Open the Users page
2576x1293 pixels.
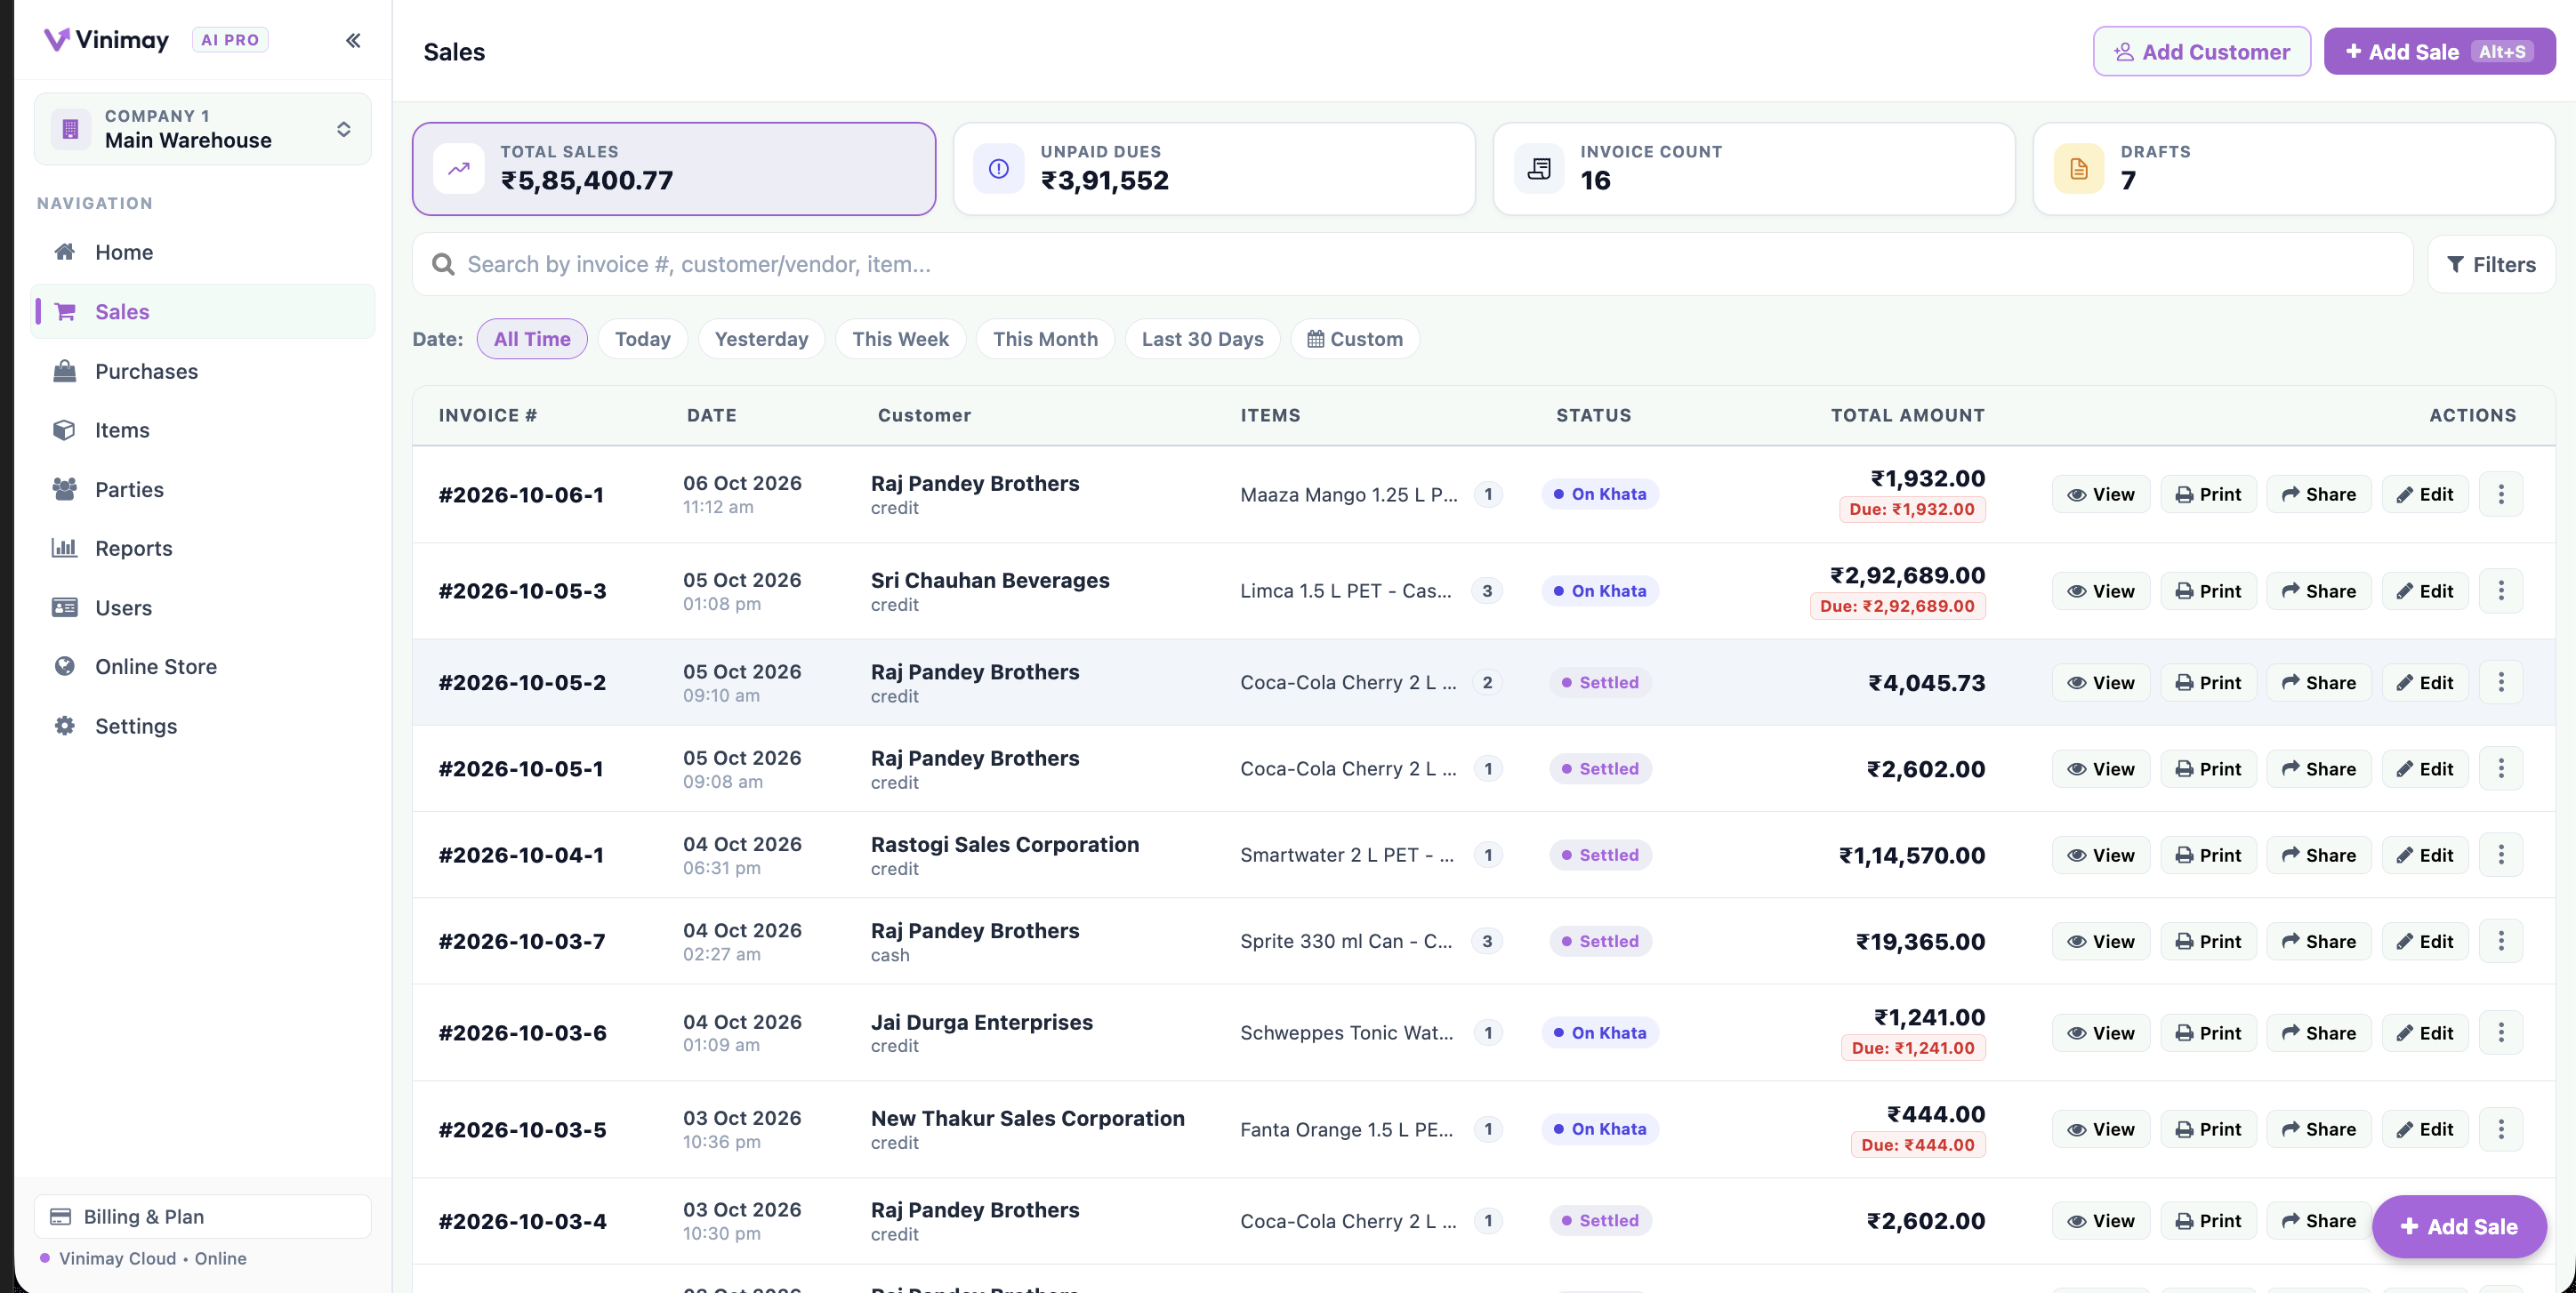point(203,608)
